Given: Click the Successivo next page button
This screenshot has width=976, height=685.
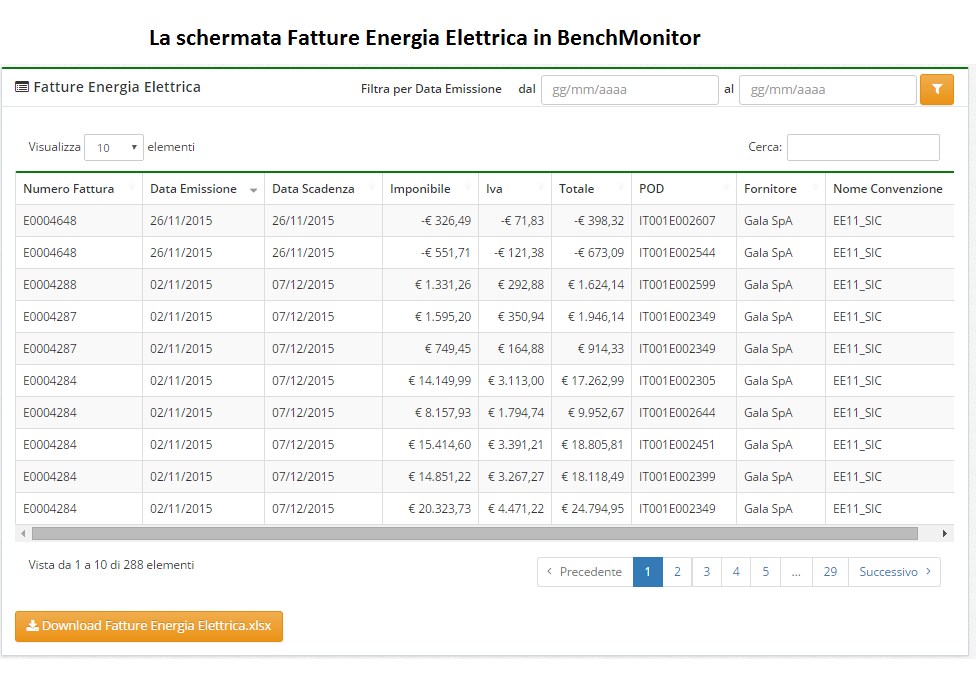Looking at the screenshot, I should 894,572.
